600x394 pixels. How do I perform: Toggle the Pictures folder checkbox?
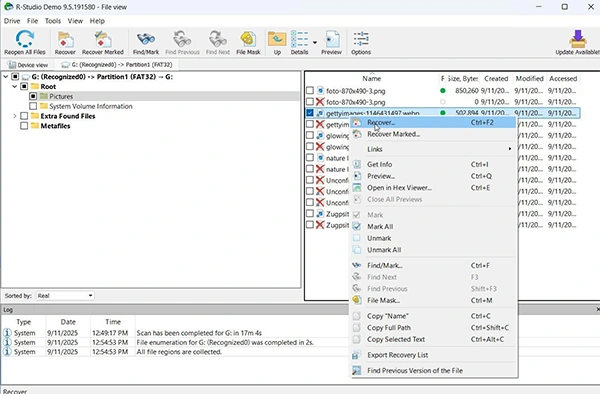33,96
